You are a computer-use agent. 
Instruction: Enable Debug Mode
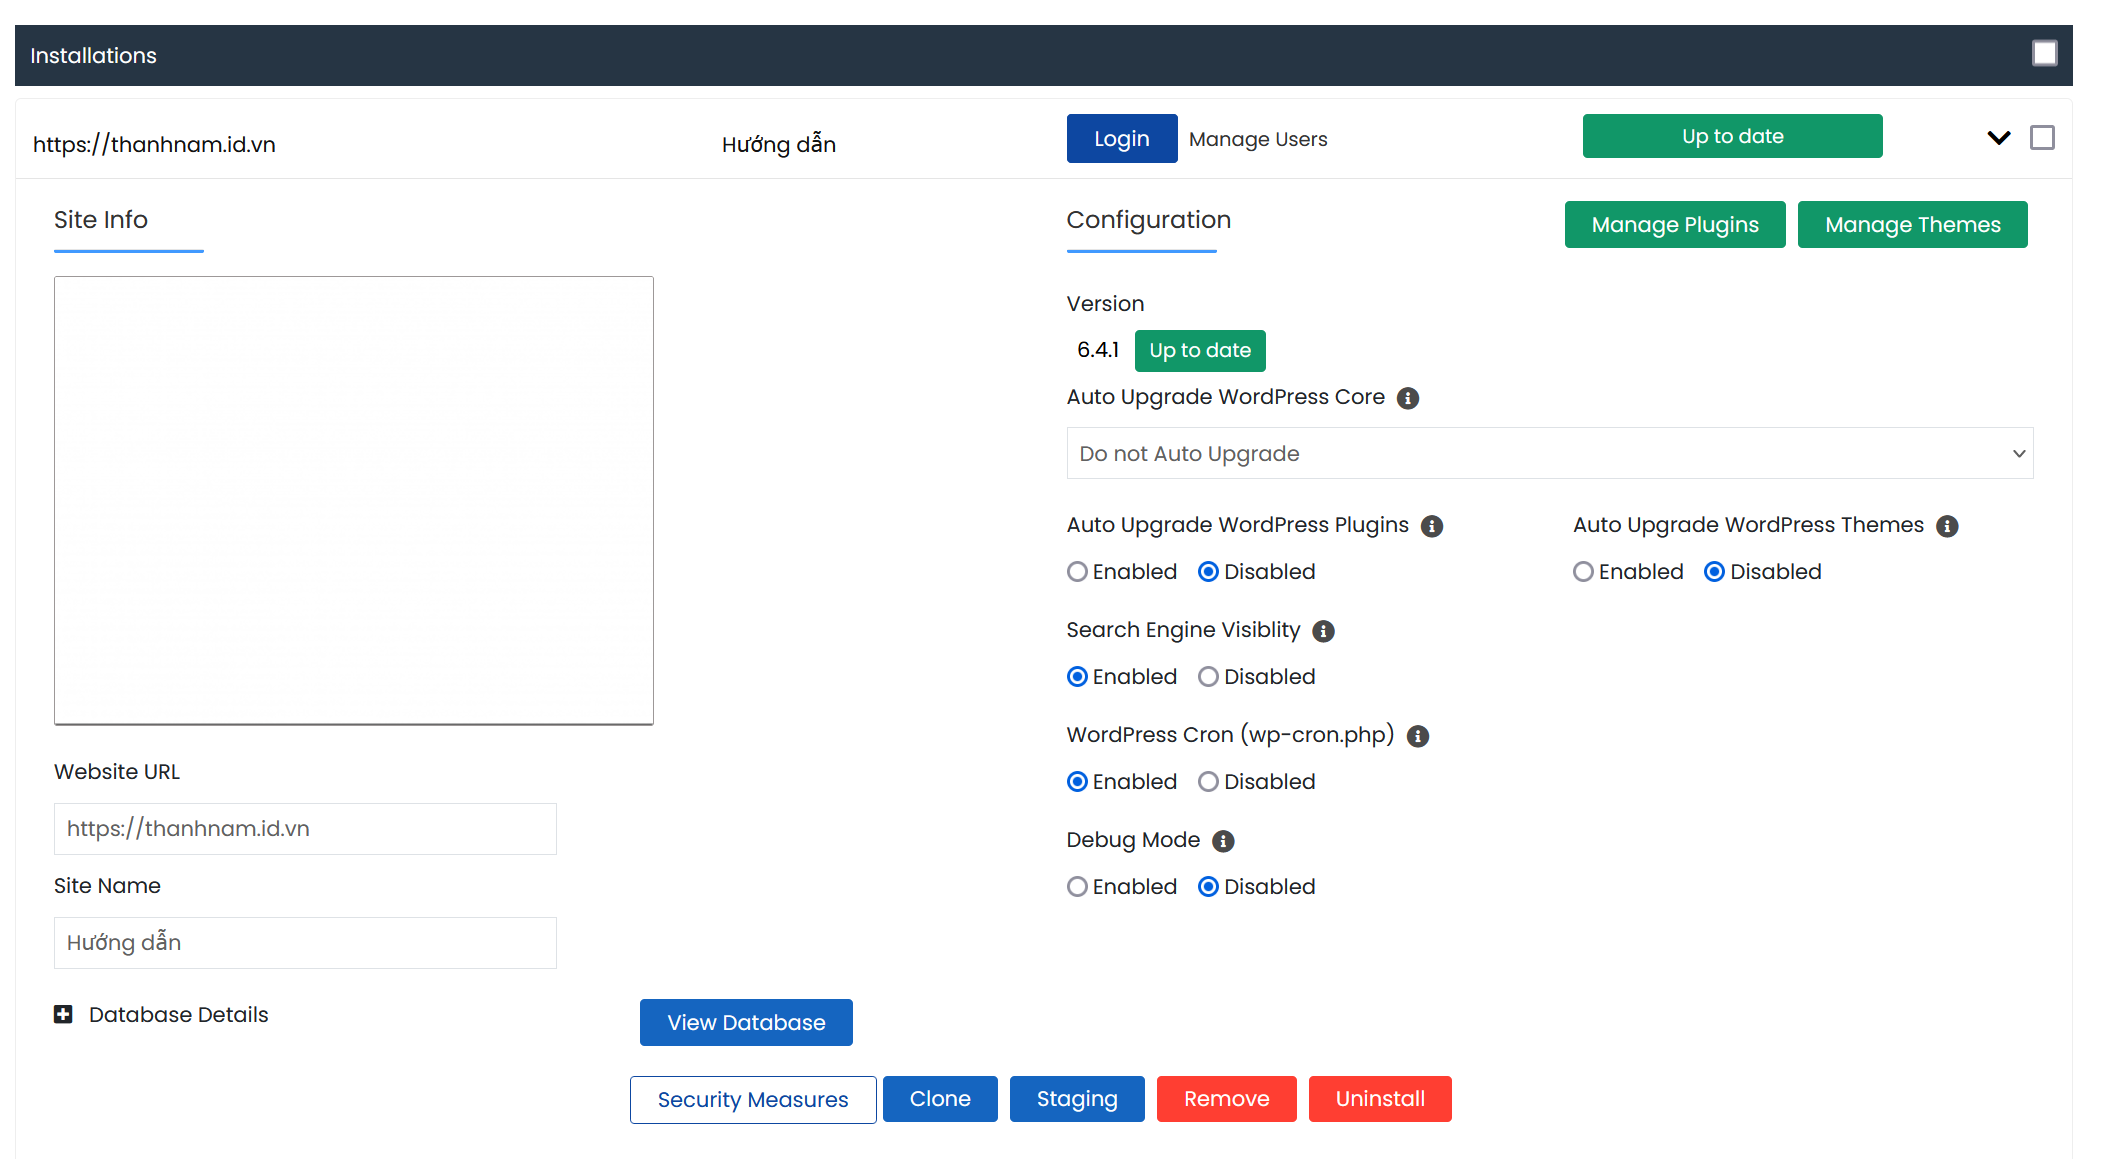click(1077, 887)
